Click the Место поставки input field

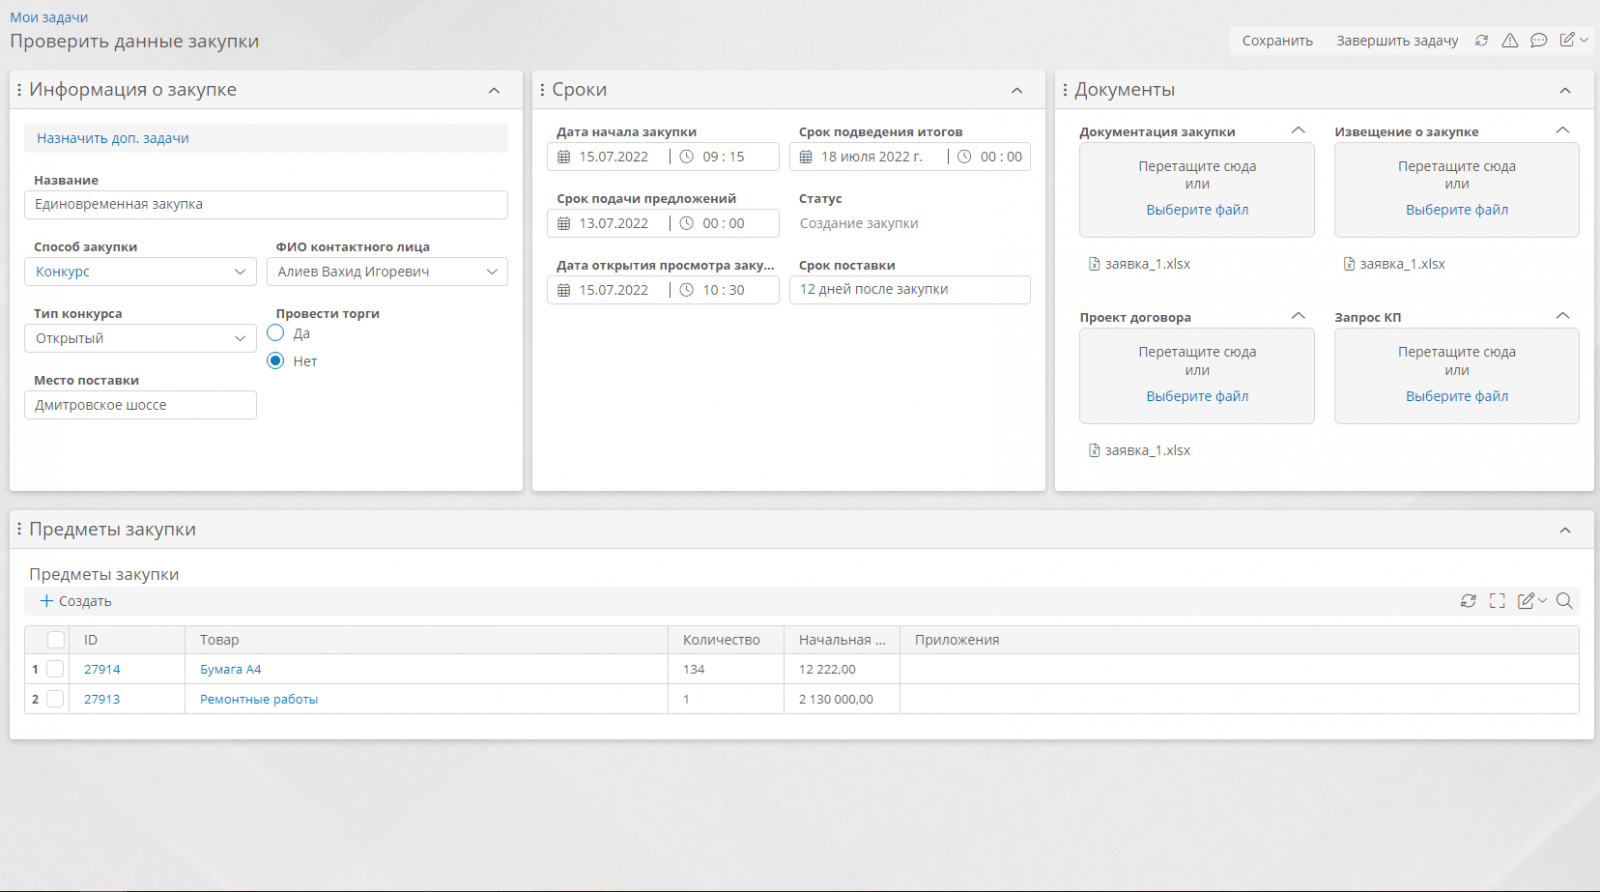140,405
